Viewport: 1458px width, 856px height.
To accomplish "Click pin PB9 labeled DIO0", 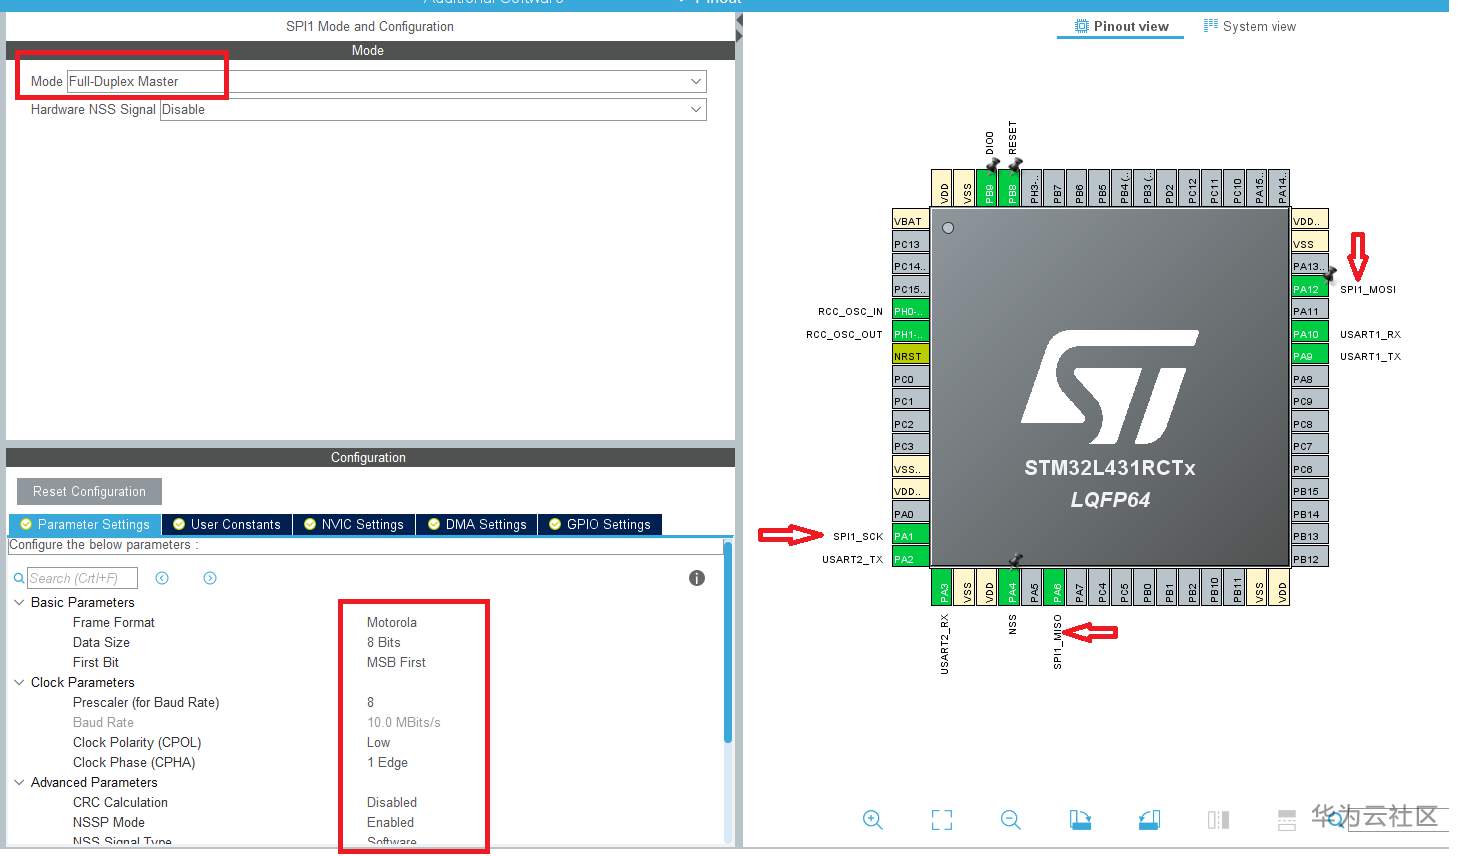I will [989, 188].
